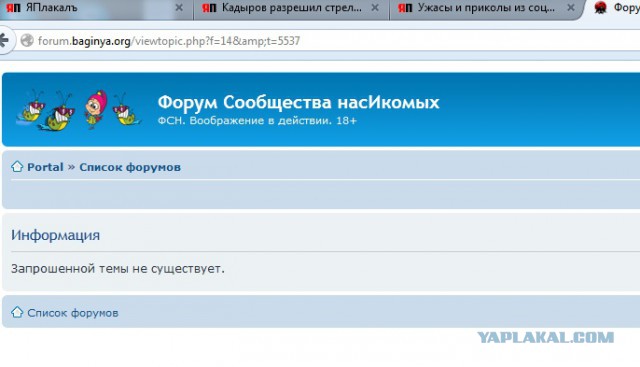Open Список форумов in the top breadcrumb

pyautogui.click(x=130, y=167)
